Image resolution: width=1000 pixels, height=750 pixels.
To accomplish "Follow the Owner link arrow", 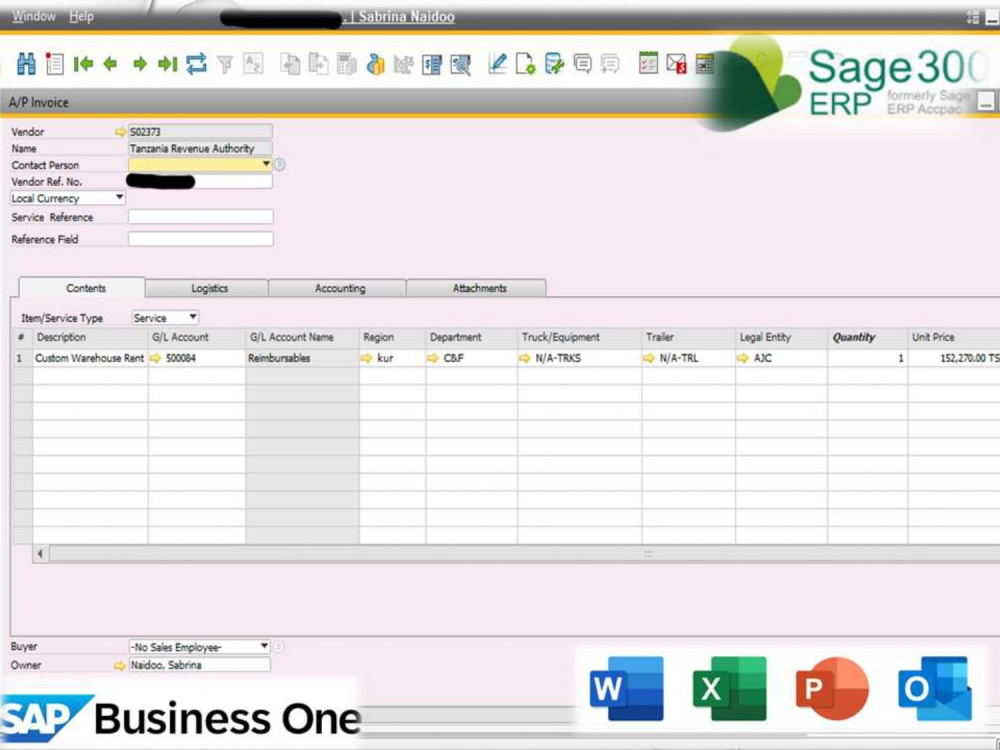I will click(x=120, y=665).
